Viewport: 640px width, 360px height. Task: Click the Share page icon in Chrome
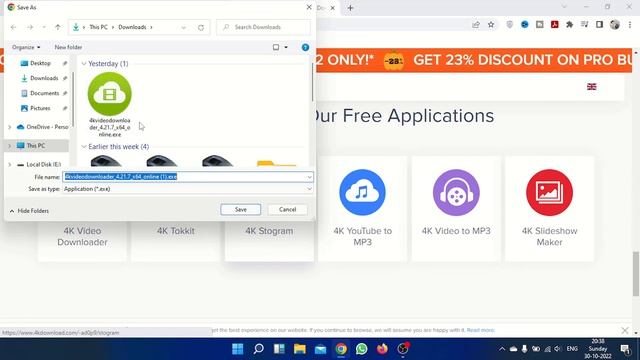[476, 25]
